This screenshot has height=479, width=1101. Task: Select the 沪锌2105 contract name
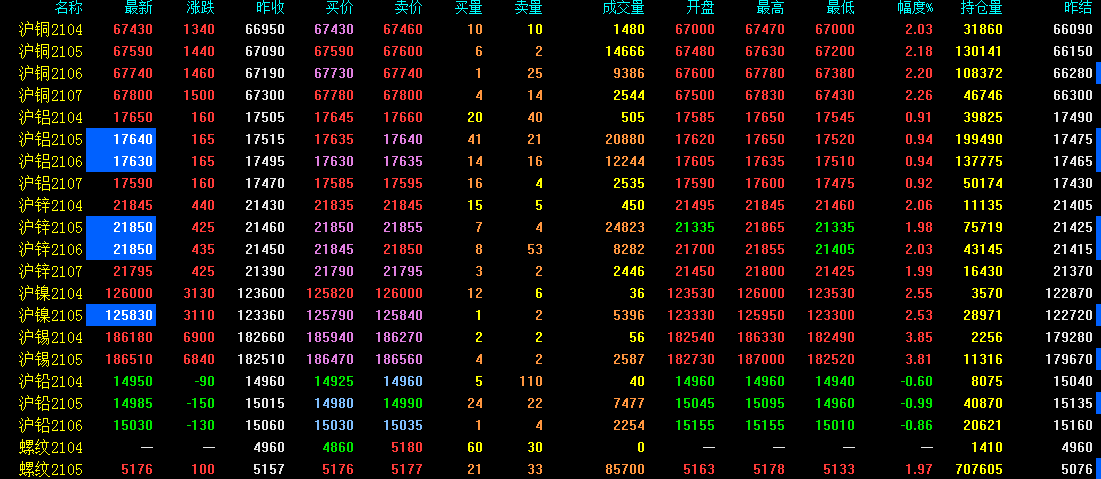point(51,228)
